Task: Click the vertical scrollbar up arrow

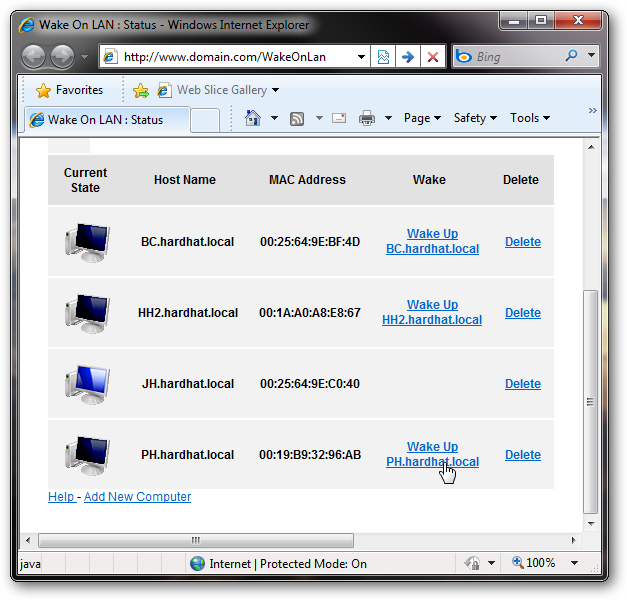Action: pyautogui.click(x=591, y=147)
